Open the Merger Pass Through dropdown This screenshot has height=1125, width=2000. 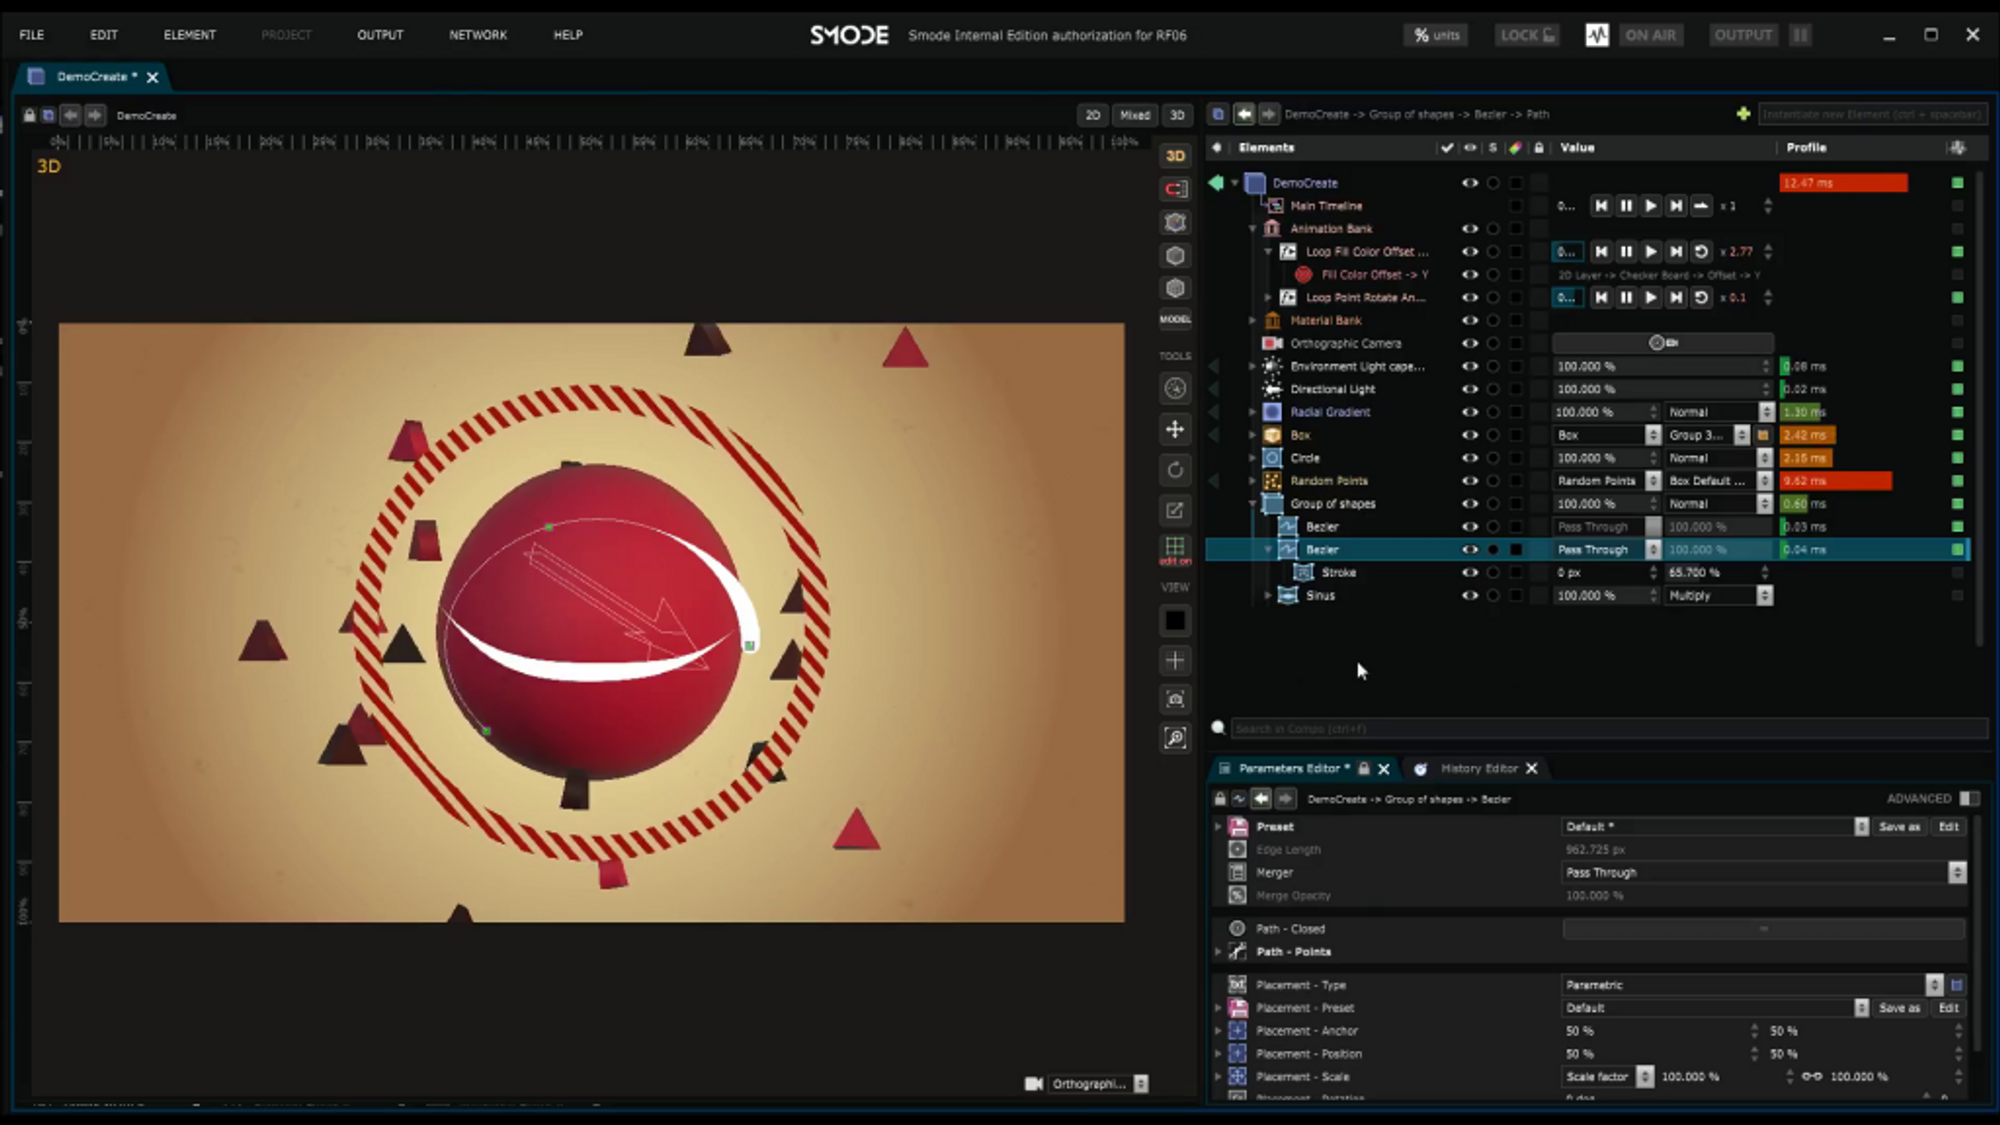[1956, 873]
